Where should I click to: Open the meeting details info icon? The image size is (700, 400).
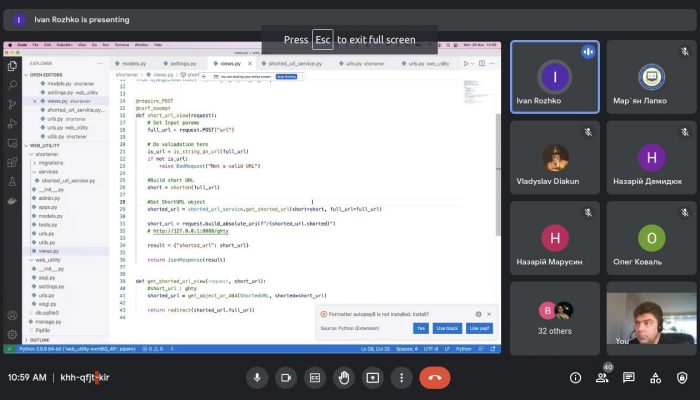575,377
